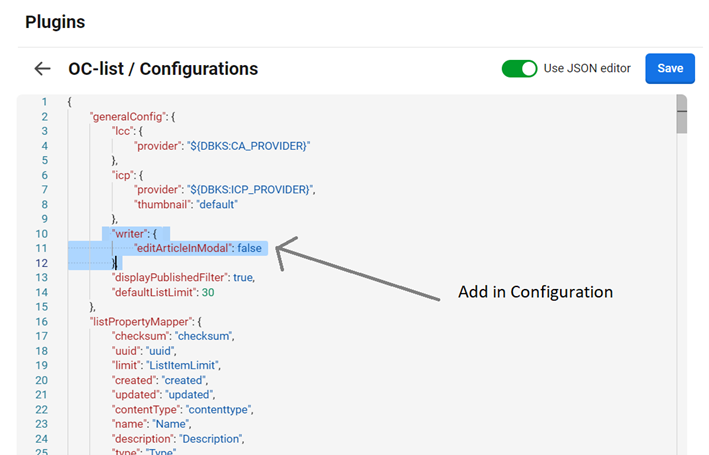Click the OC-list / Configurations title
Image resolution: width=709 pixels, height=455 pixels.
(163, 69)
